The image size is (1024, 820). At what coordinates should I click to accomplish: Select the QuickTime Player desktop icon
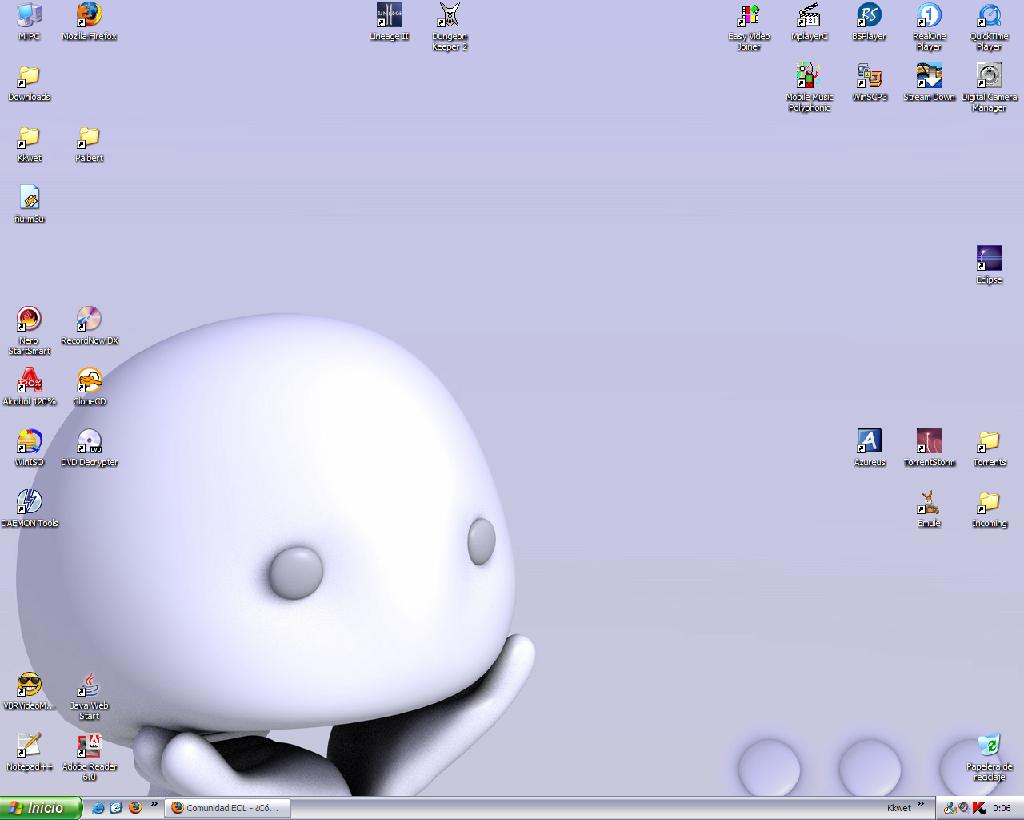pyautogui.click(x=989, y=16)
